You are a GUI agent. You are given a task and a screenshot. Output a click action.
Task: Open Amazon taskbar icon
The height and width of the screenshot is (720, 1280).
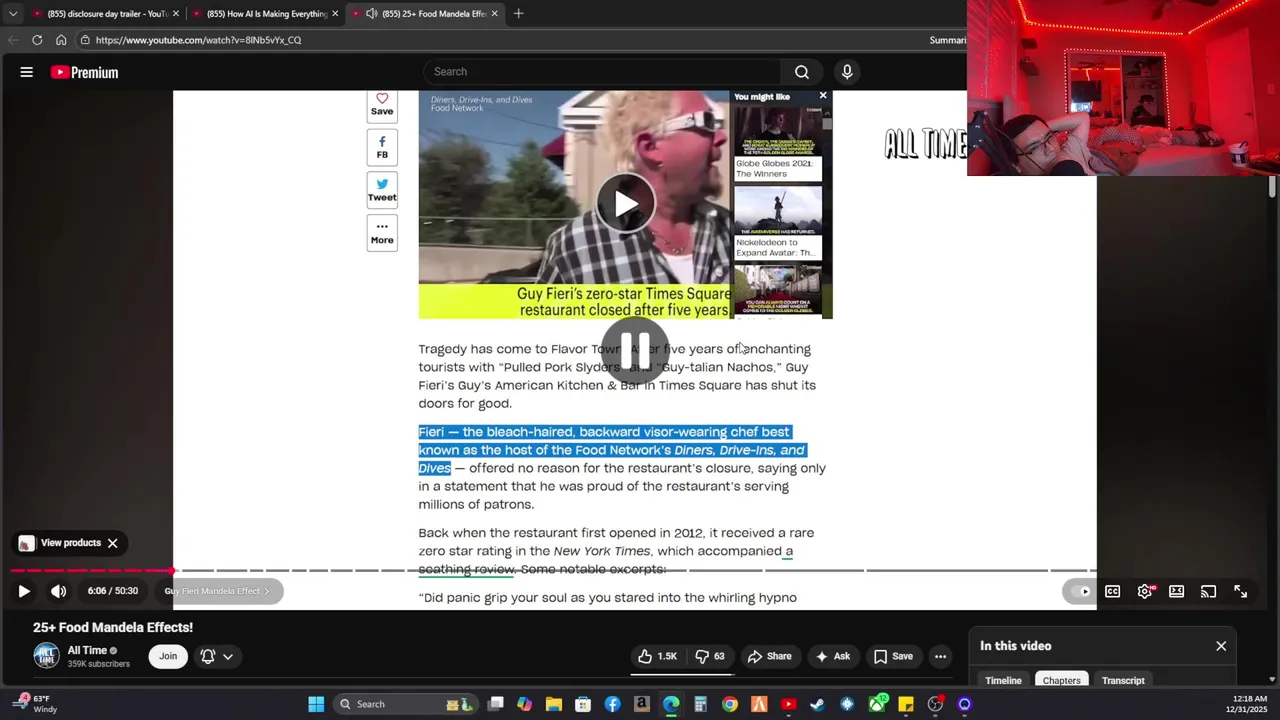tap(642, 704)
